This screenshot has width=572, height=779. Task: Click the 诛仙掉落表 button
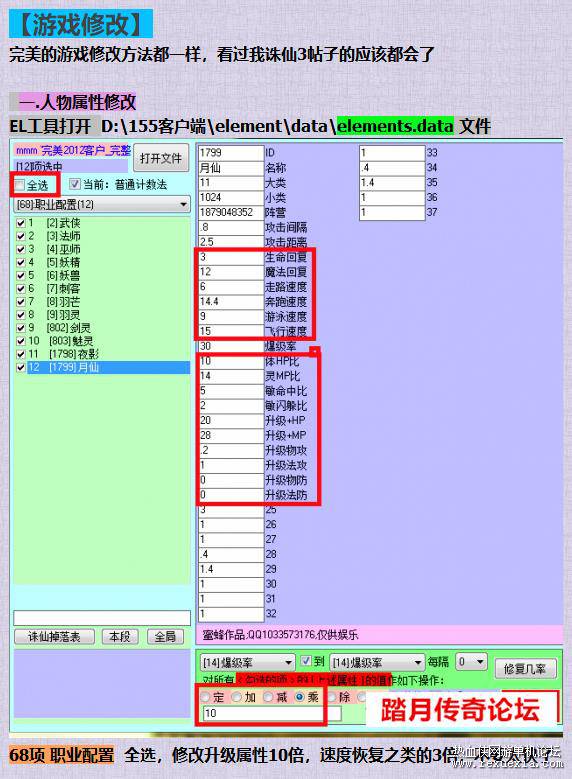coord(54,636)
